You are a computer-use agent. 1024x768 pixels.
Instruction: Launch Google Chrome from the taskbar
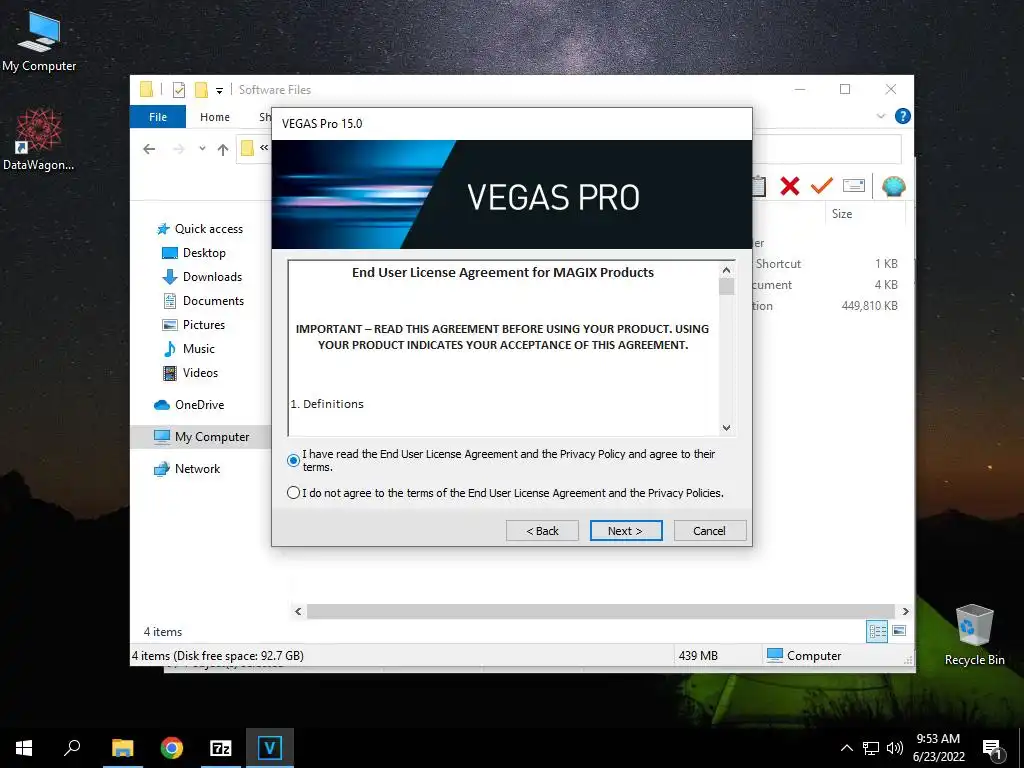[172, 748]
